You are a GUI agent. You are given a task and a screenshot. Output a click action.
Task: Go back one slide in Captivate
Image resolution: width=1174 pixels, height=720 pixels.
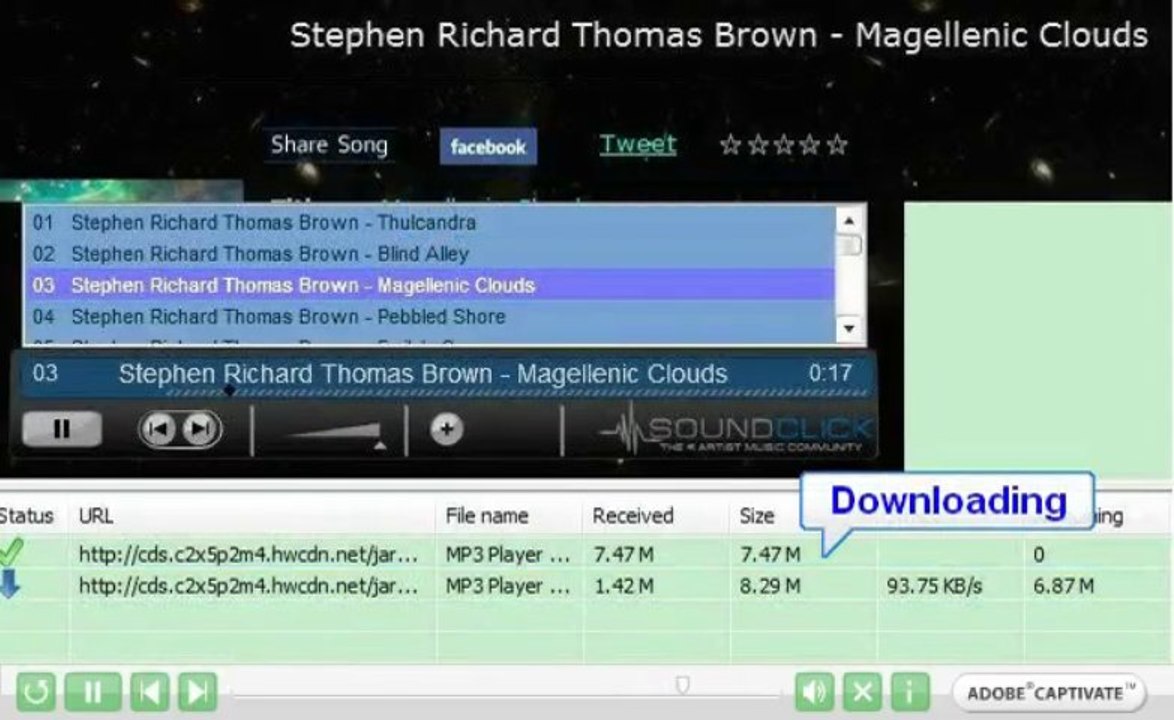(x=150, y=692)
